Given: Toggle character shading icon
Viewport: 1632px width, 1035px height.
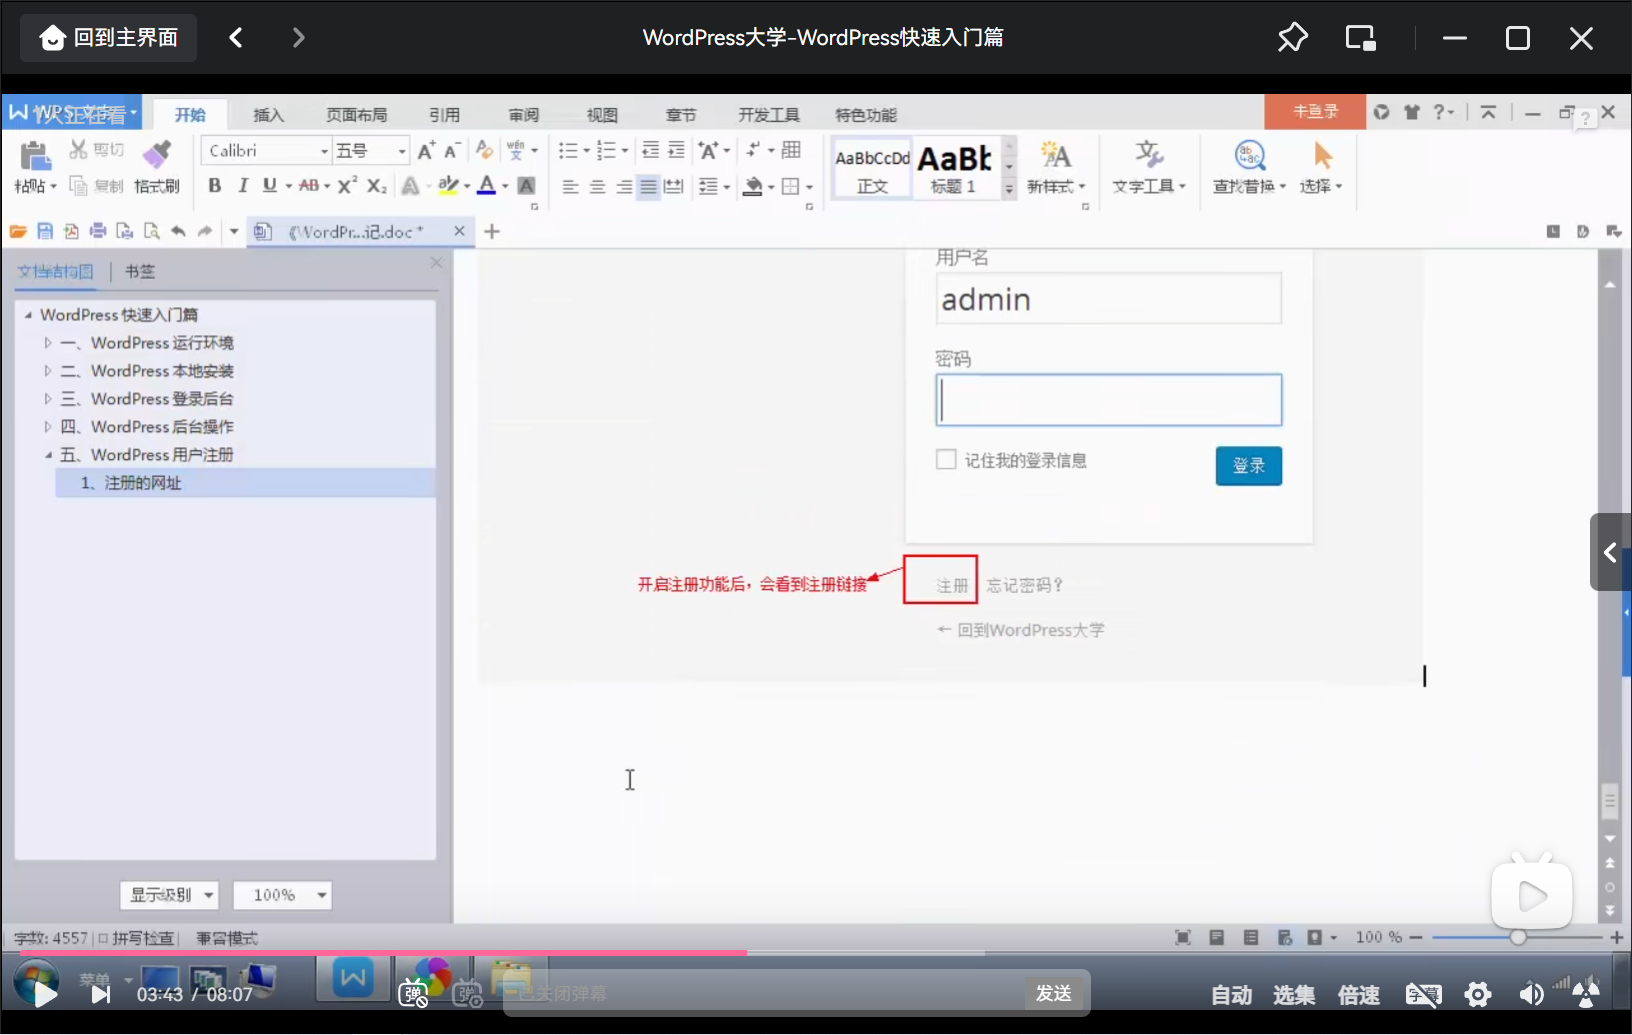Looking at the screenshot, I should (x=526, y=185).
